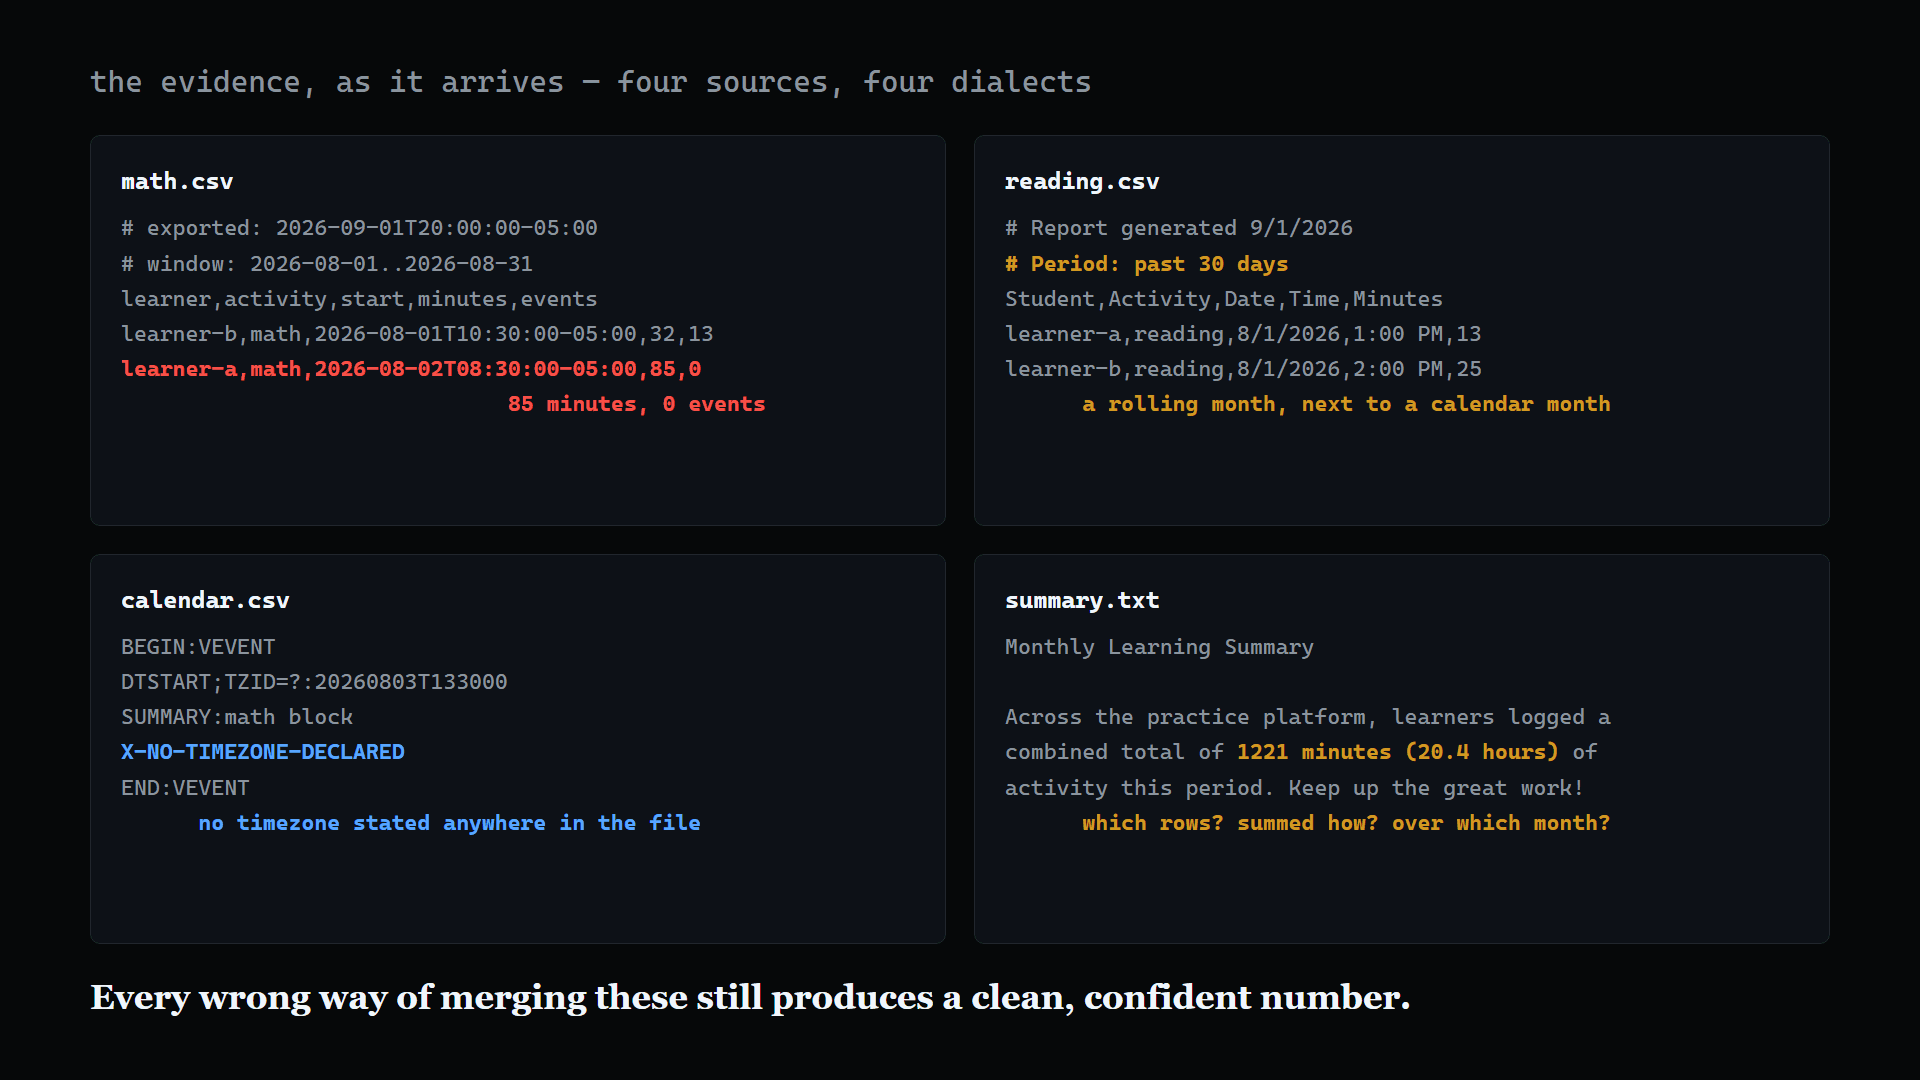The height and width of the screenshot is (1080, 1920).
Task: Click the '85 minutes, 0 events' annotation
Action: (636, 404)
